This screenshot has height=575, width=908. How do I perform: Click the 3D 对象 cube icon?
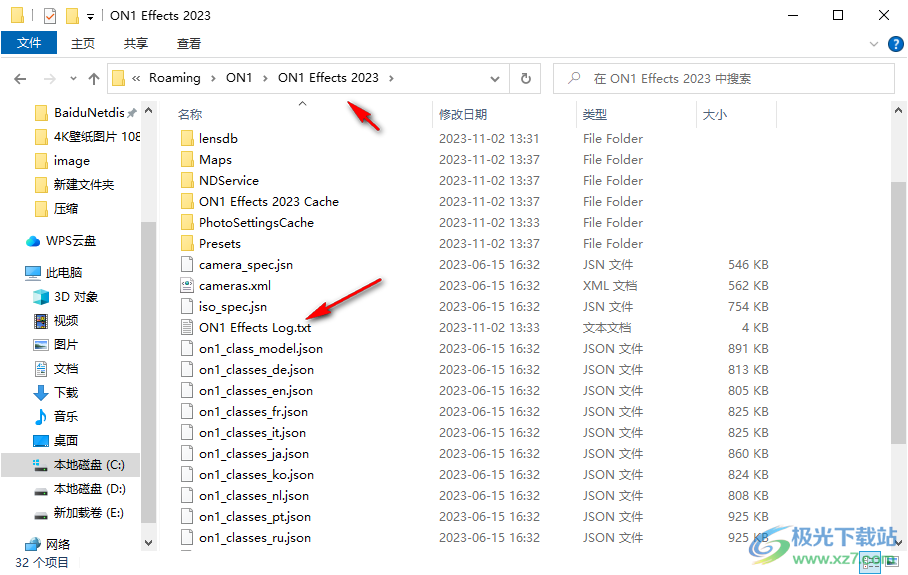(41, 297)
